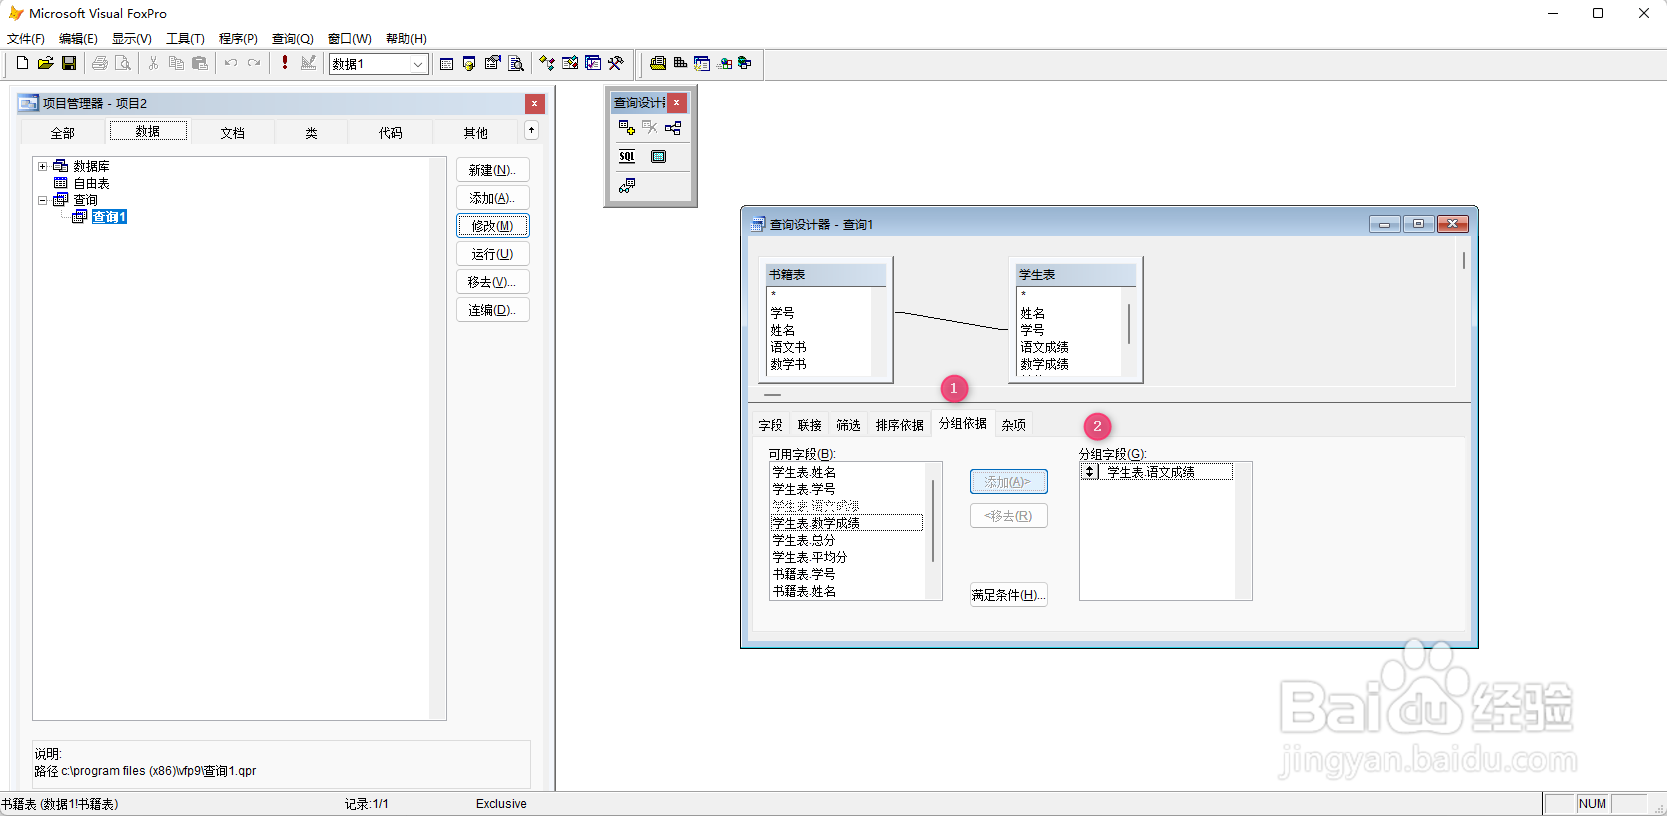Open the 帮助(H) menu
This screenshot has width=1667, height=816.
point(406,39)
